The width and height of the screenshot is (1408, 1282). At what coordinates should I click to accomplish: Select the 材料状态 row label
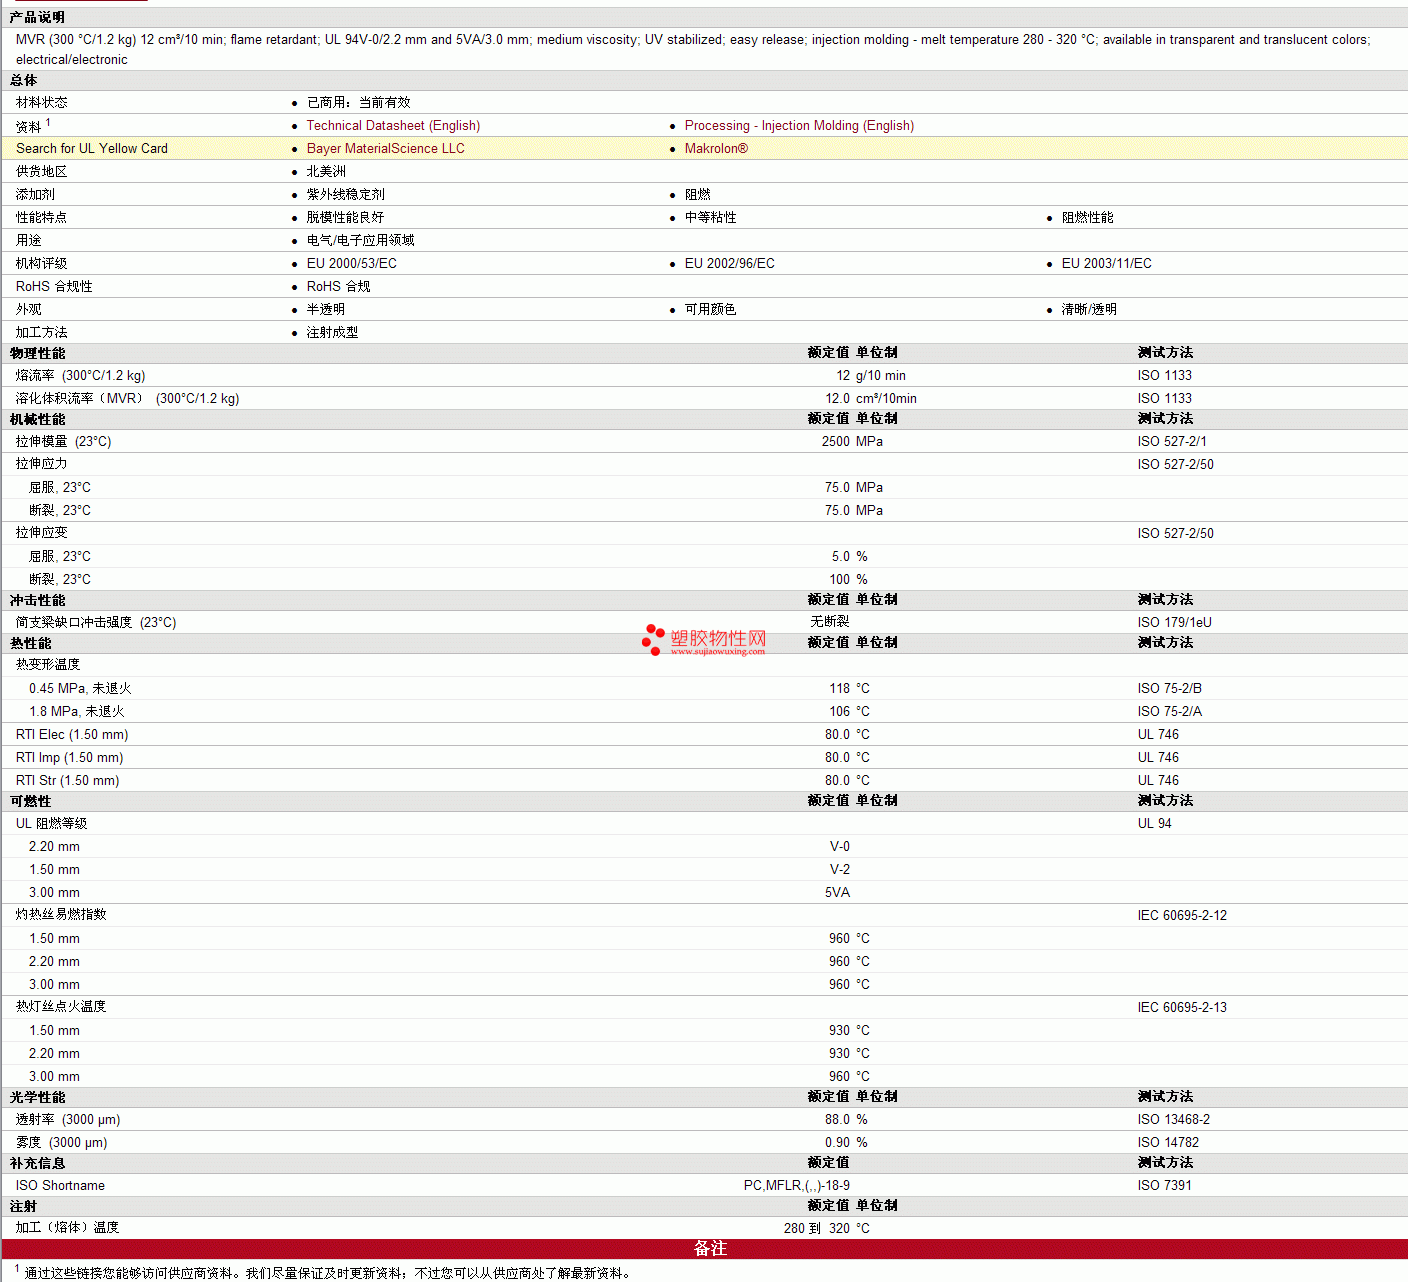[42, 103]
